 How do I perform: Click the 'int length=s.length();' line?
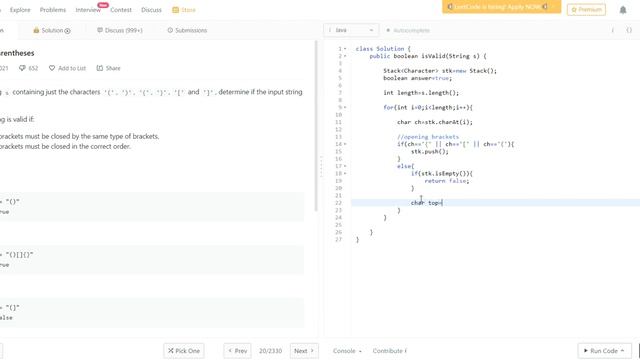(x=421, y=93)
